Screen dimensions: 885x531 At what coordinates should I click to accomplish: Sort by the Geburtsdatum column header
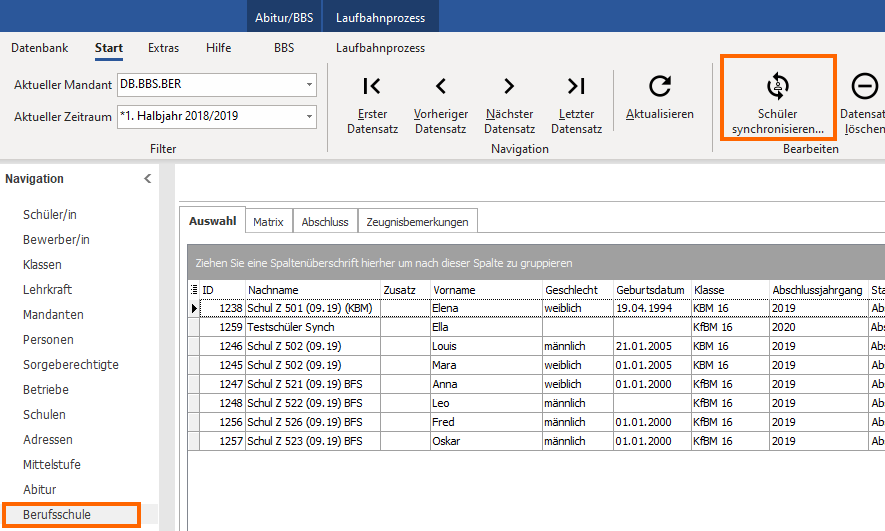pos(652,289)
